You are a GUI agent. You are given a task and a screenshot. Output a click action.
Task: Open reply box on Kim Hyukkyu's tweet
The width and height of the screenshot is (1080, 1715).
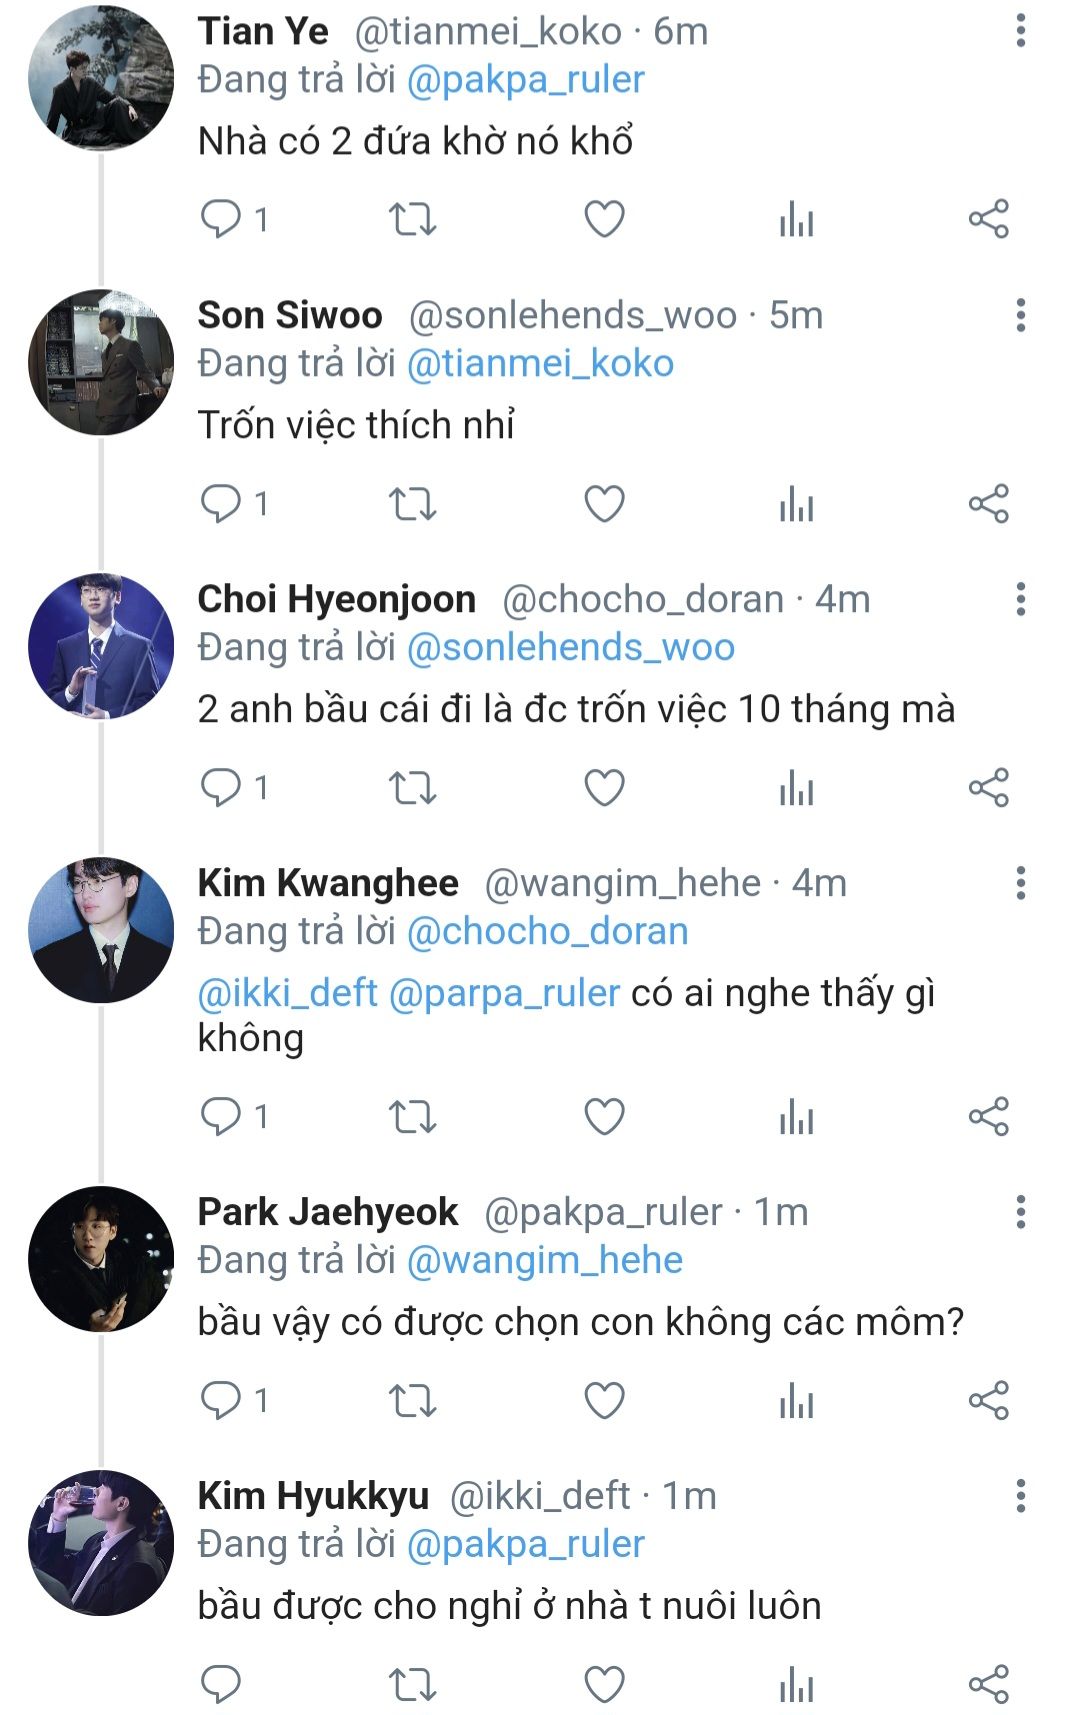[x=221, y=1684]
